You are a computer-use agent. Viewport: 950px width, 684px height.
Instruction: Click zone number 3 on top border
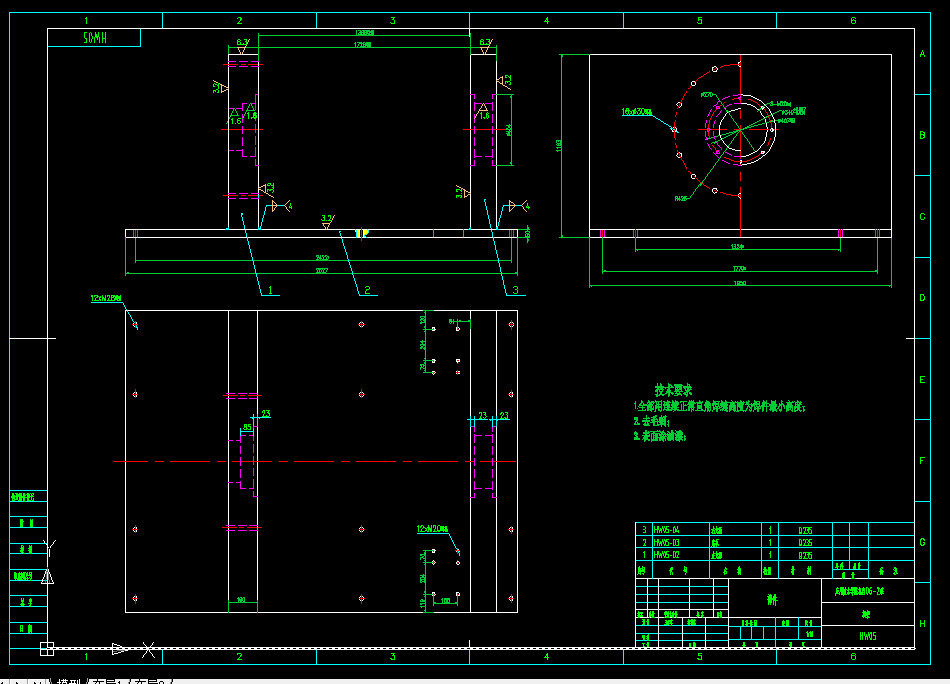click(393, 21)
